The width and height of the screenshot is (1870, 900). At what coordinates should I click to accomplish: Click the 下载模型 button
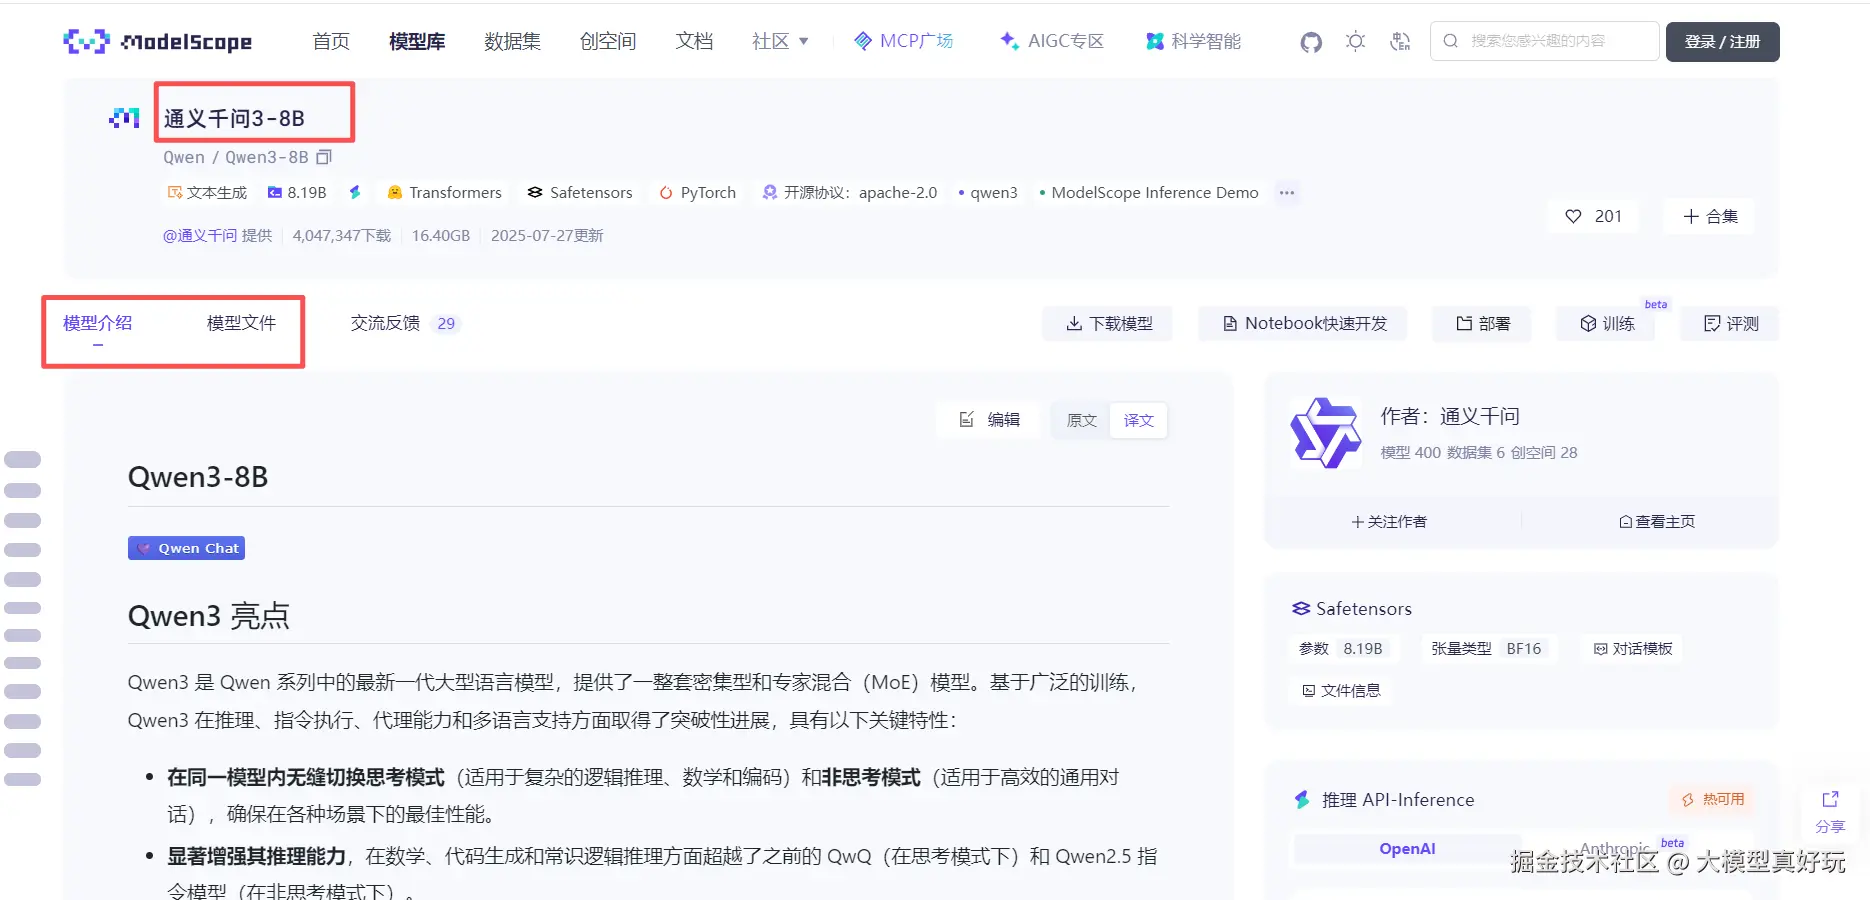1108,323
